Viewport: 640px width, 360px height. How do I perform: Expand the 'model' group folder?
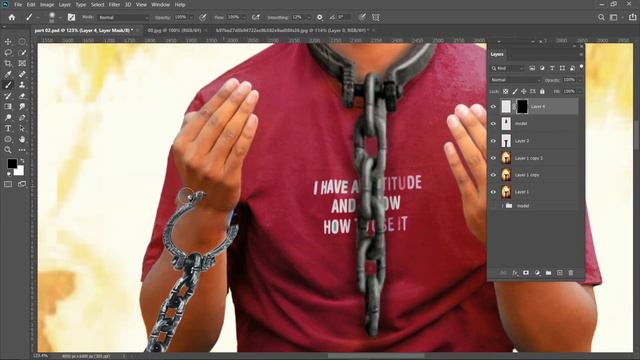point(503,206)
